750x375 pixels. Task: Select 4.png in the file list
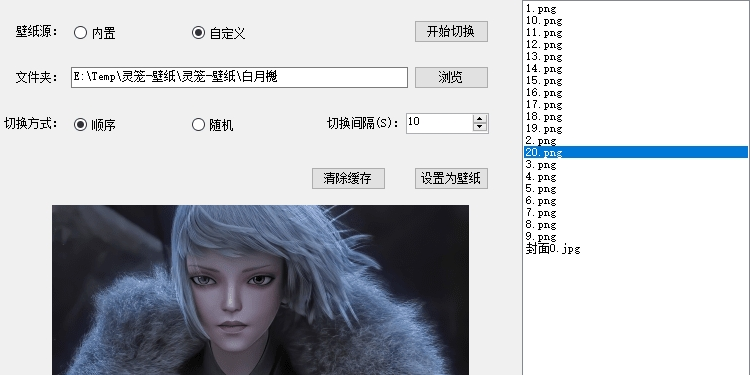(x=636, y=176)
